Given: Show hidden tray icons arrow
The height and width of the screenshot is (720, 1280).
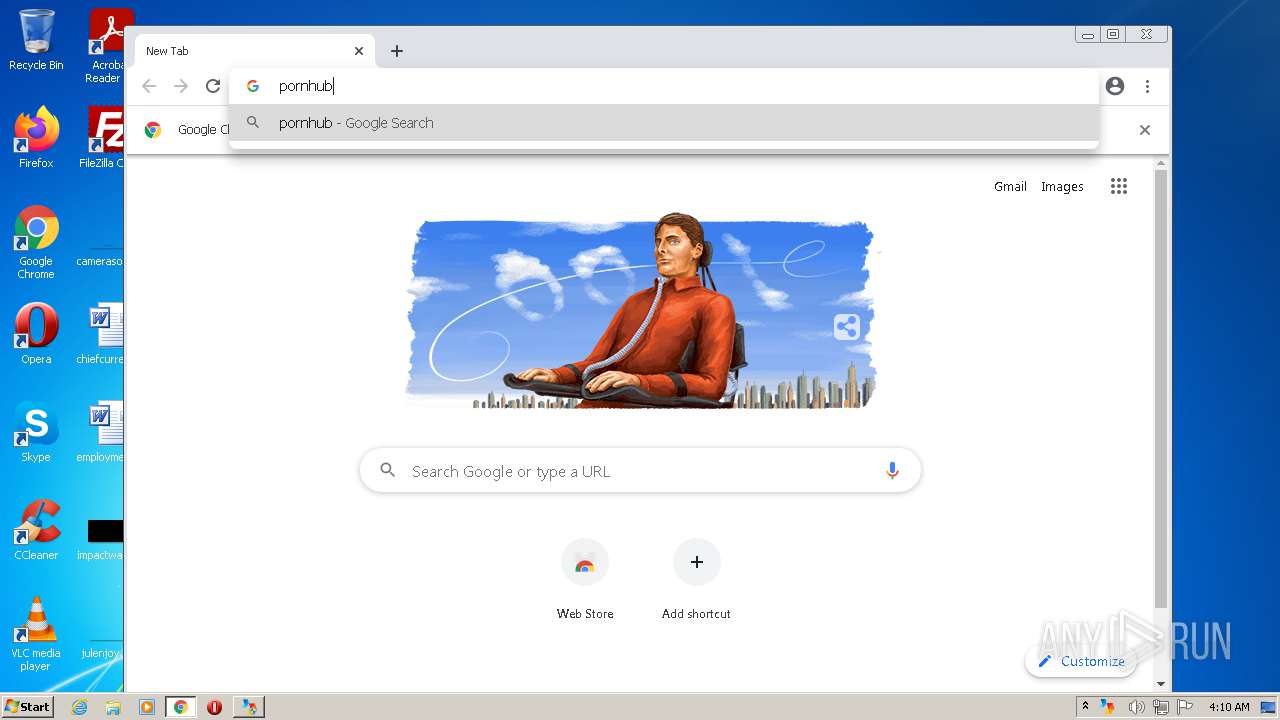Looking at the screenshot, I should 1085,707.
